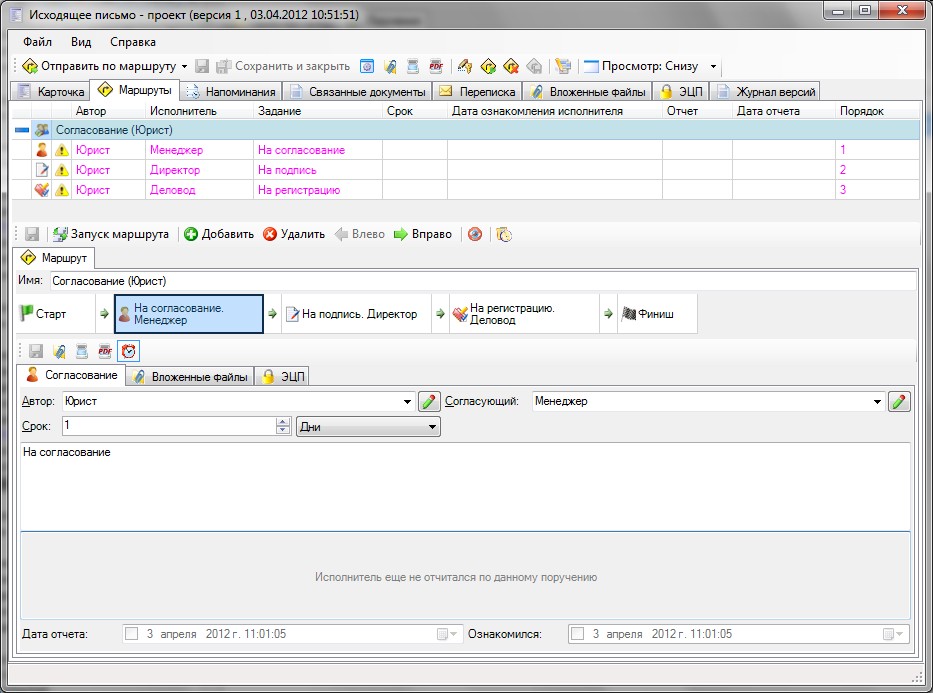Click the red Delete (Удалить) icon
The image size is (933, 693).
(270, 234)
